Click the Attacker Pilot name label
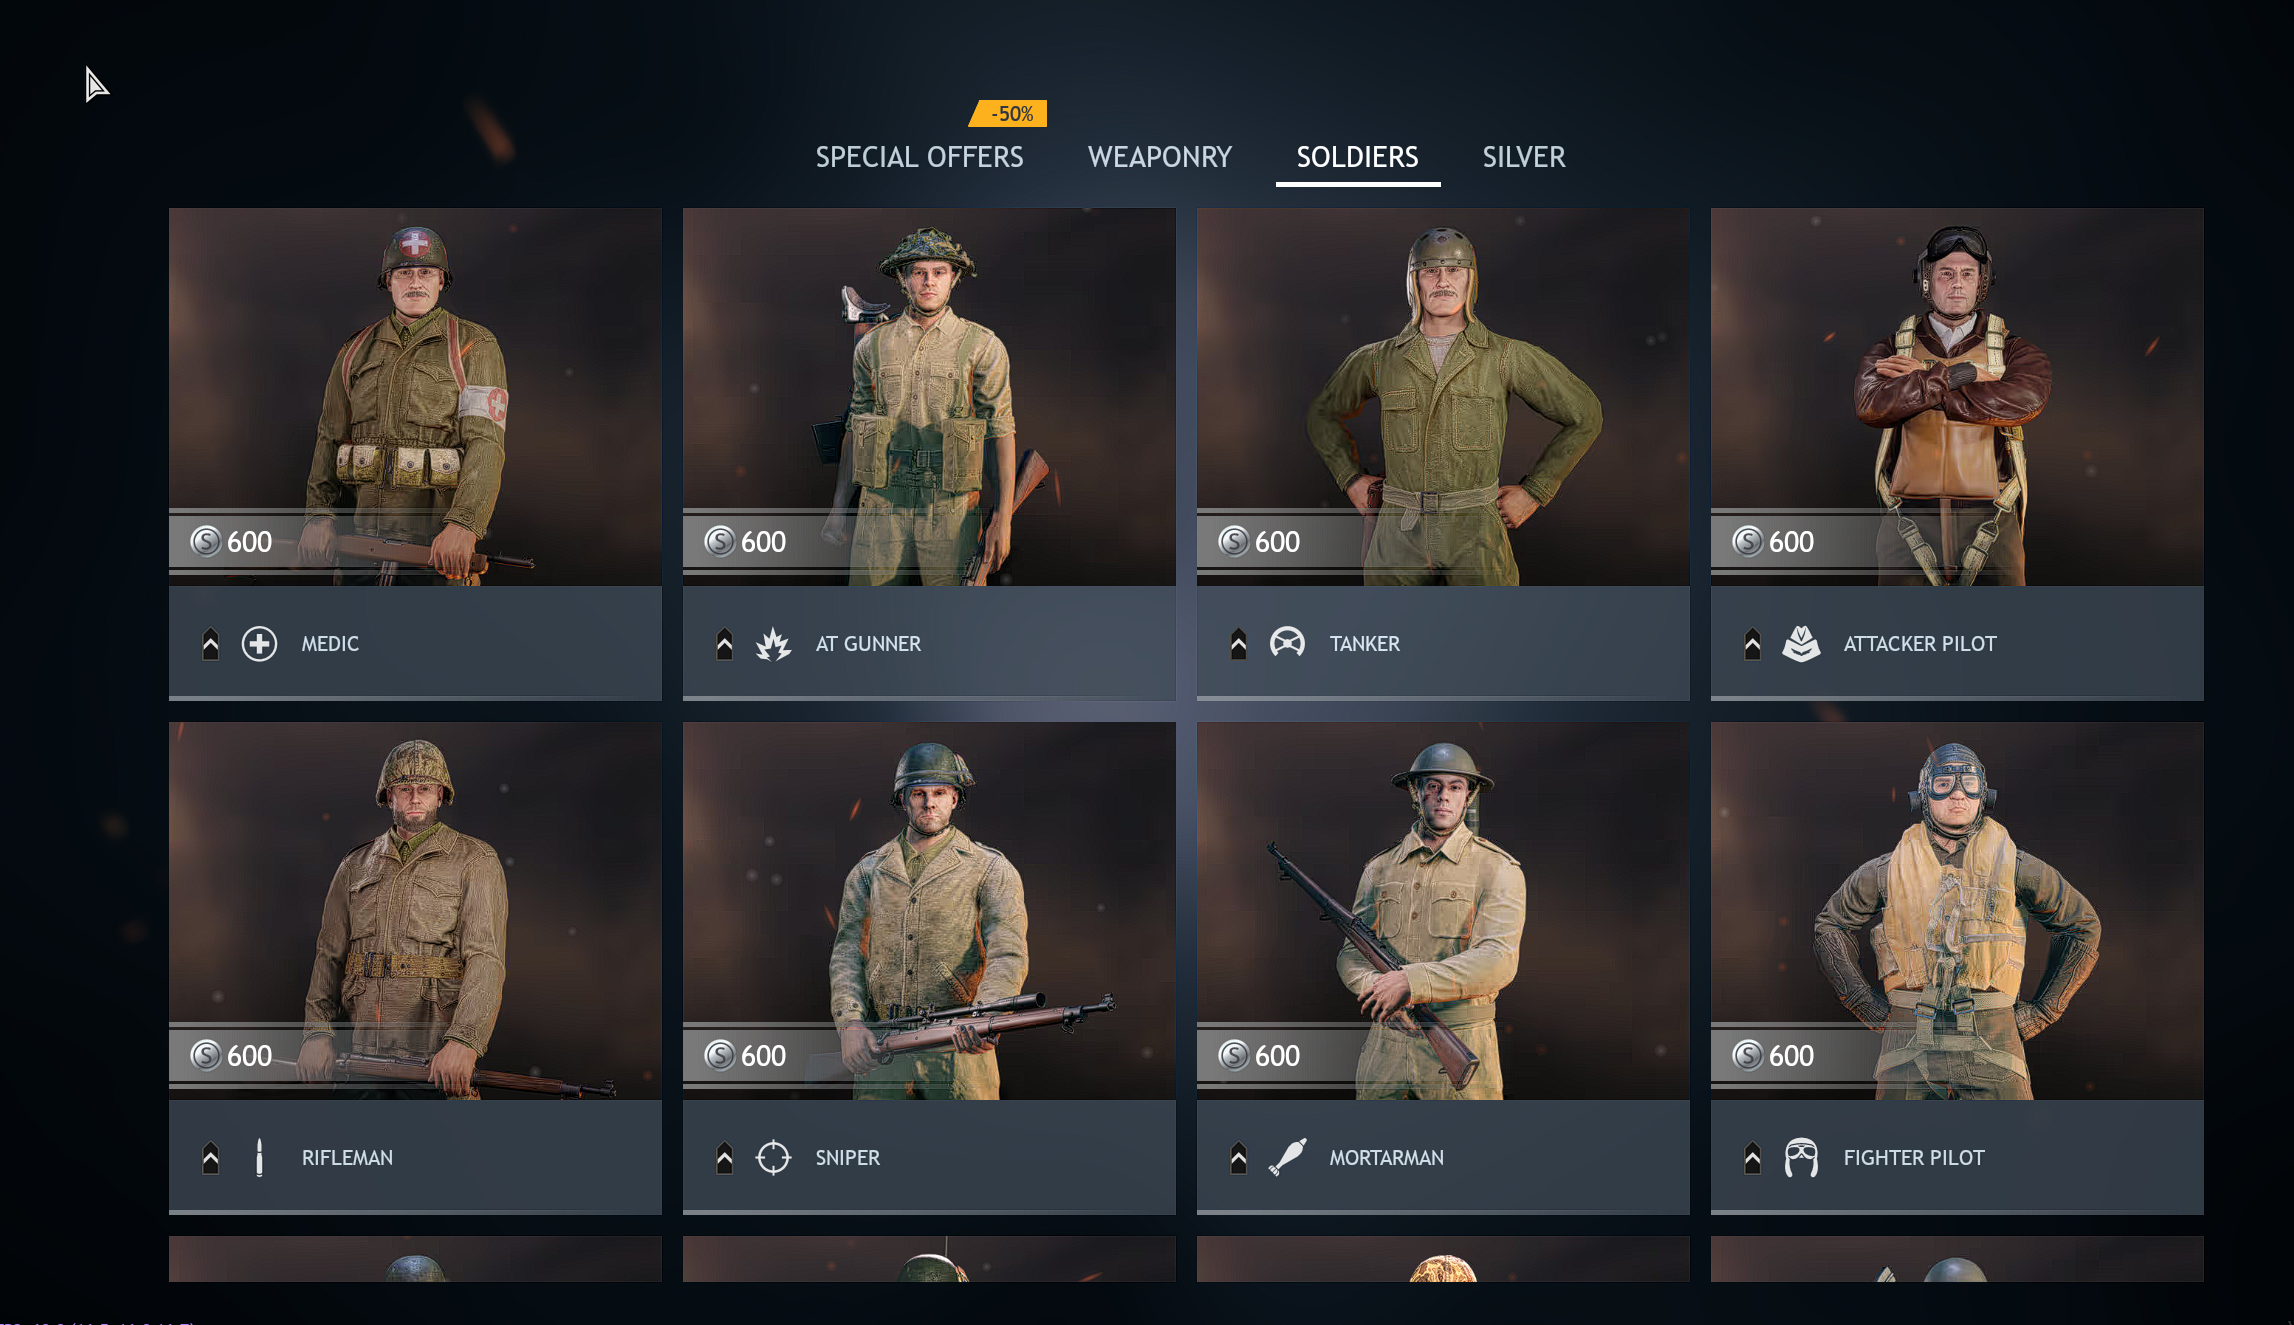The height and width of the screenshot is (1325, 2294). pos(1920,644)
